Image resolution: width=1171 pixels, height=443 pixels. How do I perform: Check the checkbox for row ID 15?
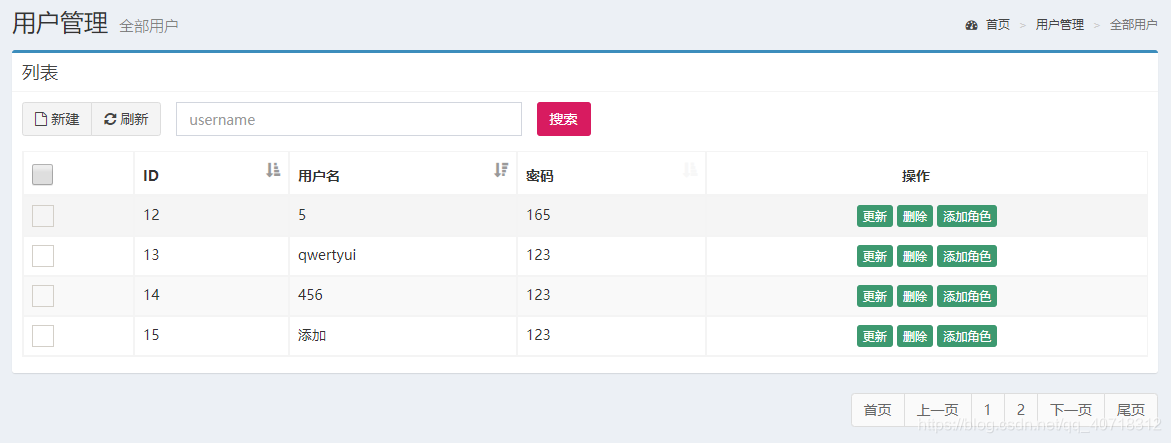[43, 336]
